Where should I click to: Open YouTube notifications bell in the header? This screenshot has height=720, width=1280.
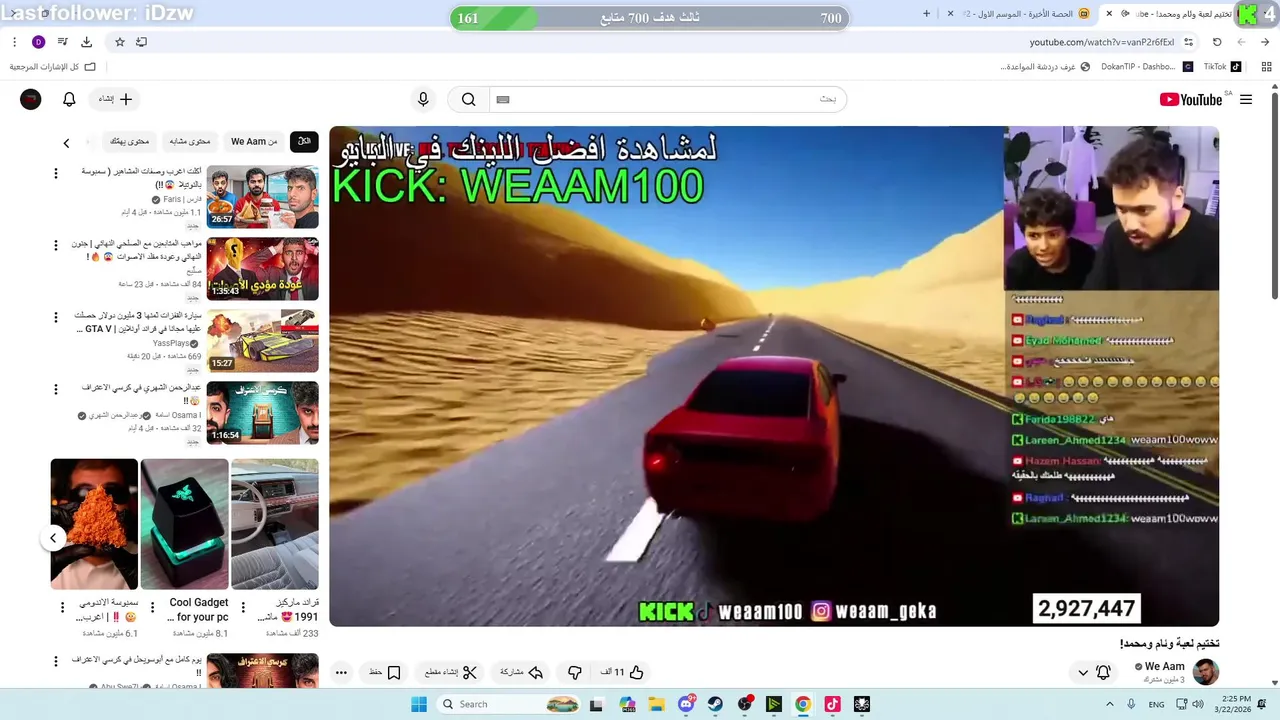[69, 99]
